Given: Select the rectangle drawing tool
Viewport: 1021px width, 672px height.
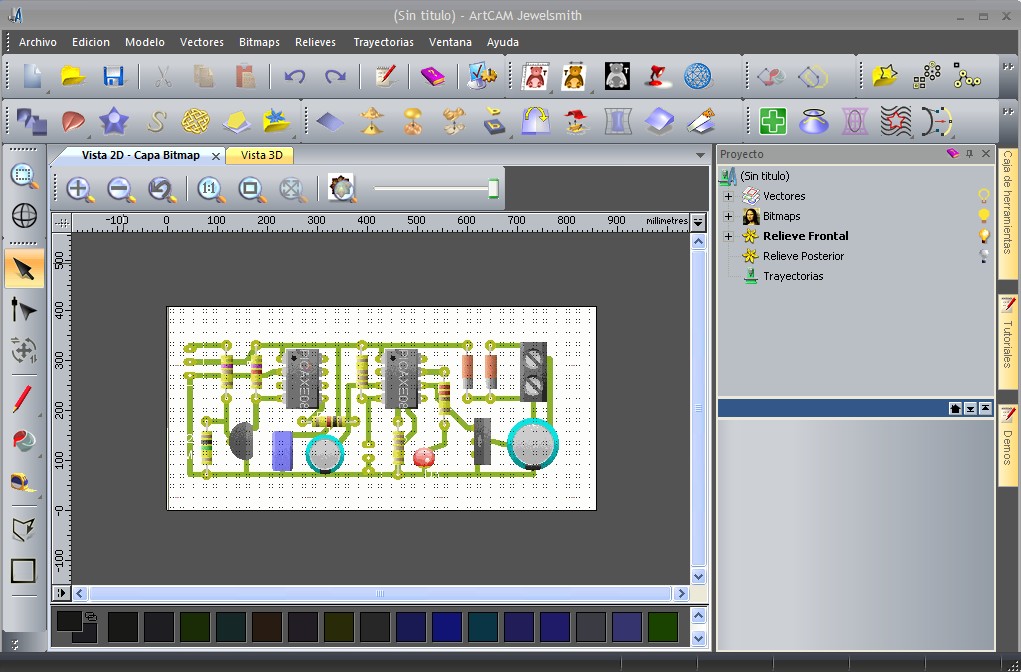Looking at the screenshot, I should (23, 571).
